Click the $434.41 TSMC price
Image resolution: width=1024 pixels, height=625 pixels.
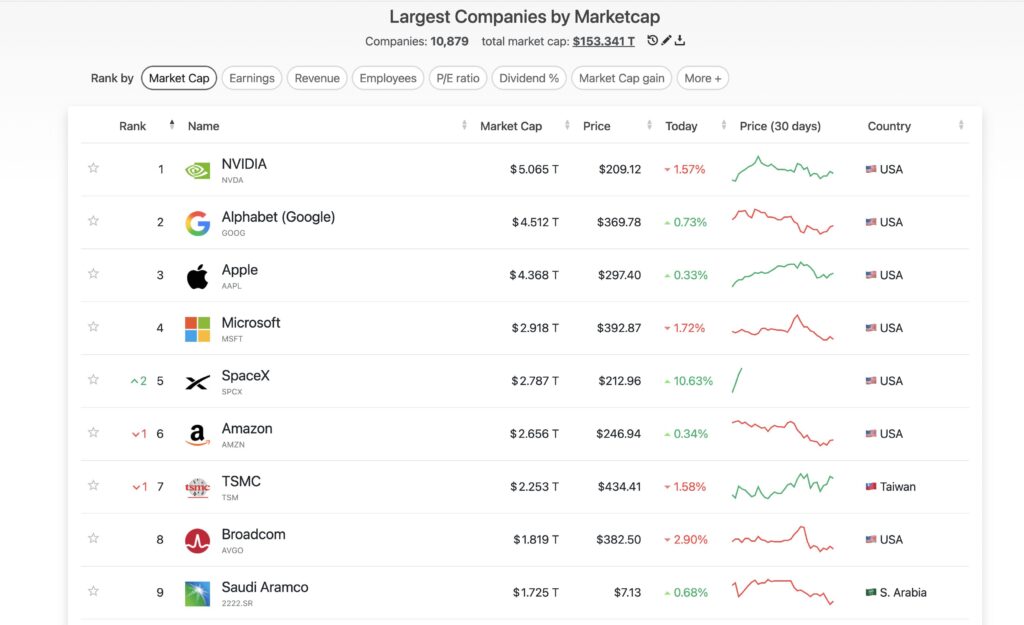click(619, 487)
